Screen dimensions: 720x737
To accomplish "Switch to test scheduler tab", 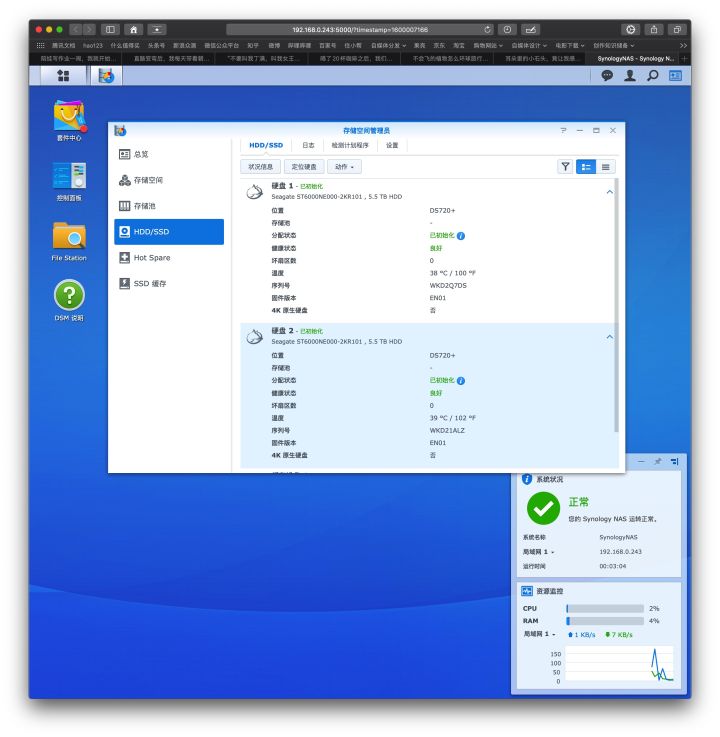I will point(350,145).
